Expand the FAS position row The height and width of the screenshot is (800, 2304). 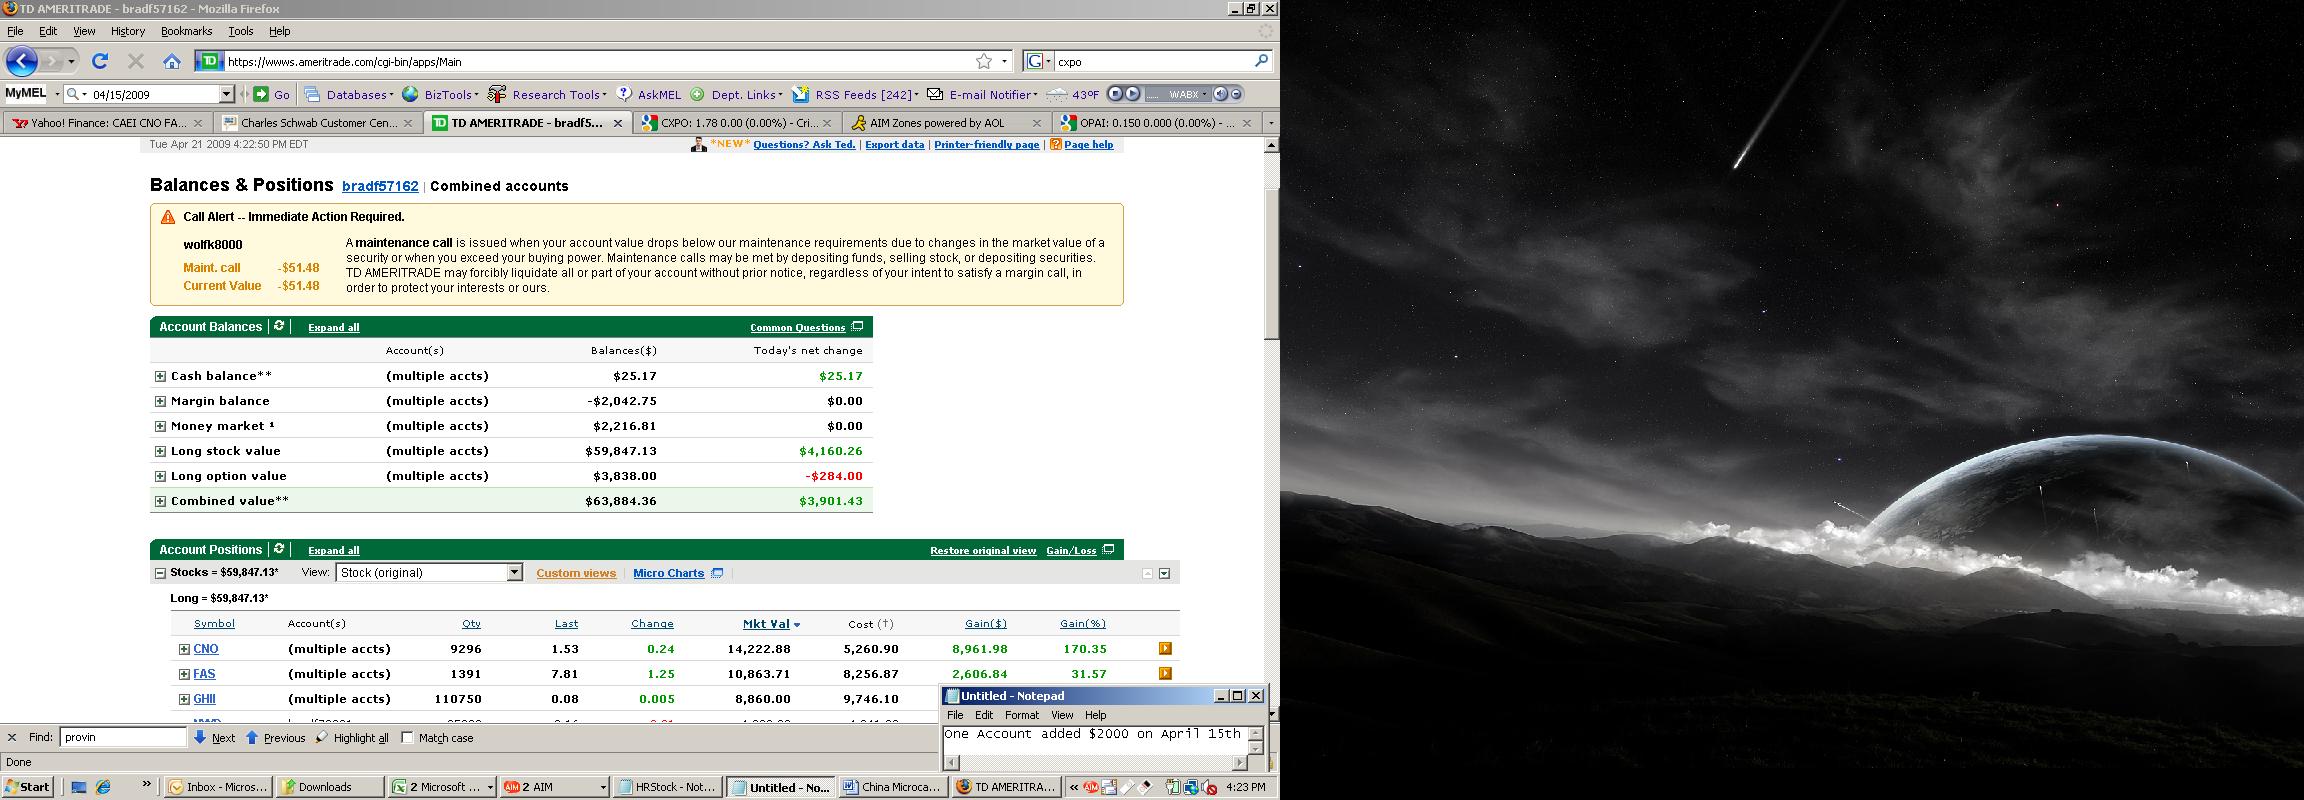[184, 674]
